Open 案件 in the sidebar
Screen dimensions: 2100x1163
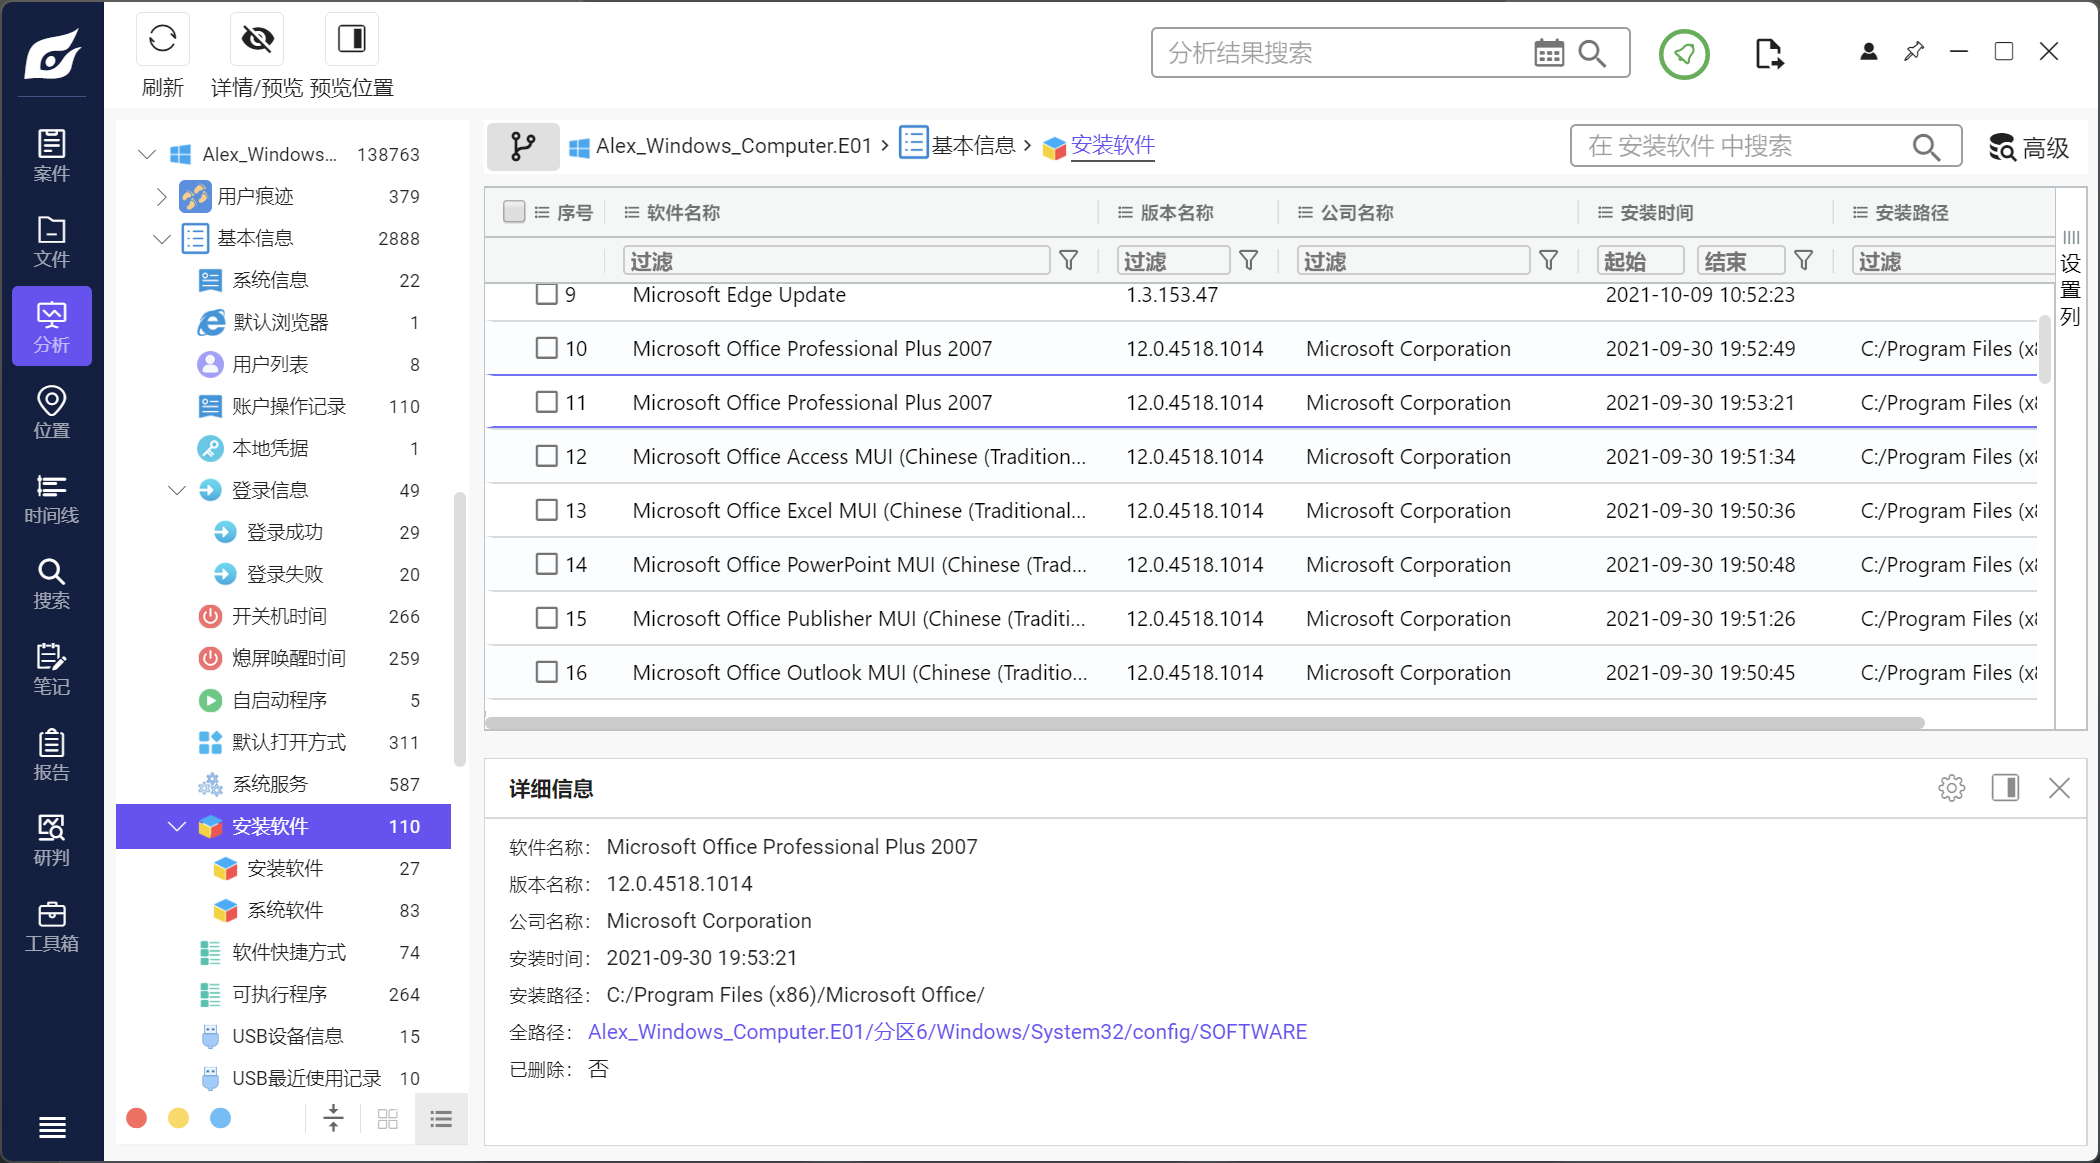pos(52,156)
